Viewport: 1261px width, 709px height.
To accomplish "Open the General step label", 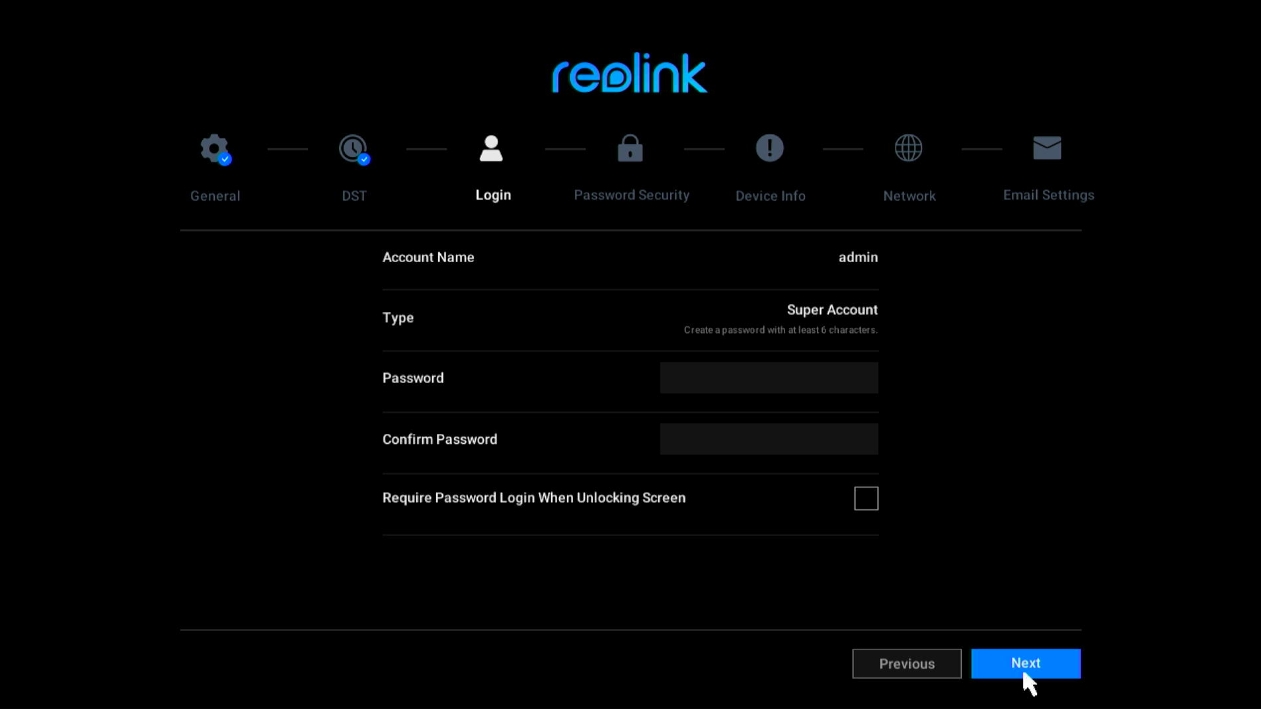I will pos(215,196).
